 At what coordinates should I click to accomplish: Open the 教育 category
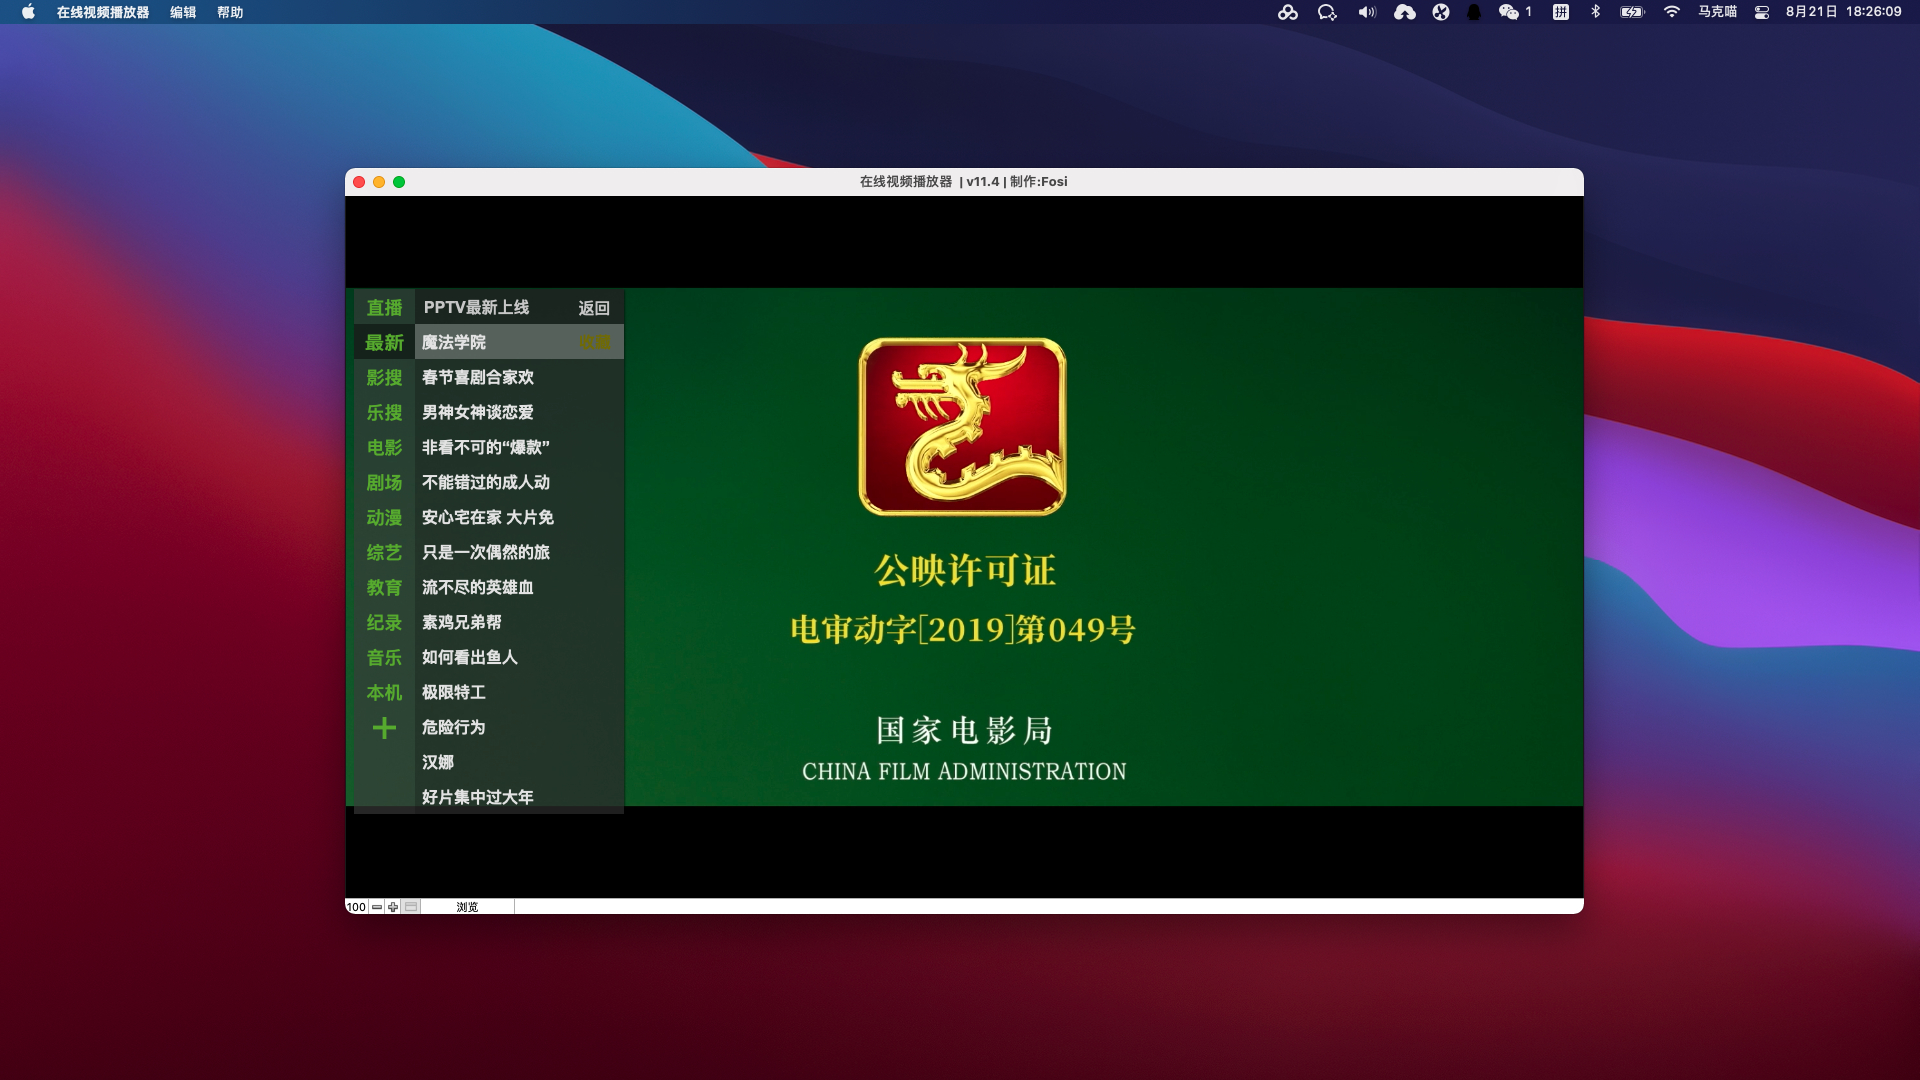click(384, 588)
